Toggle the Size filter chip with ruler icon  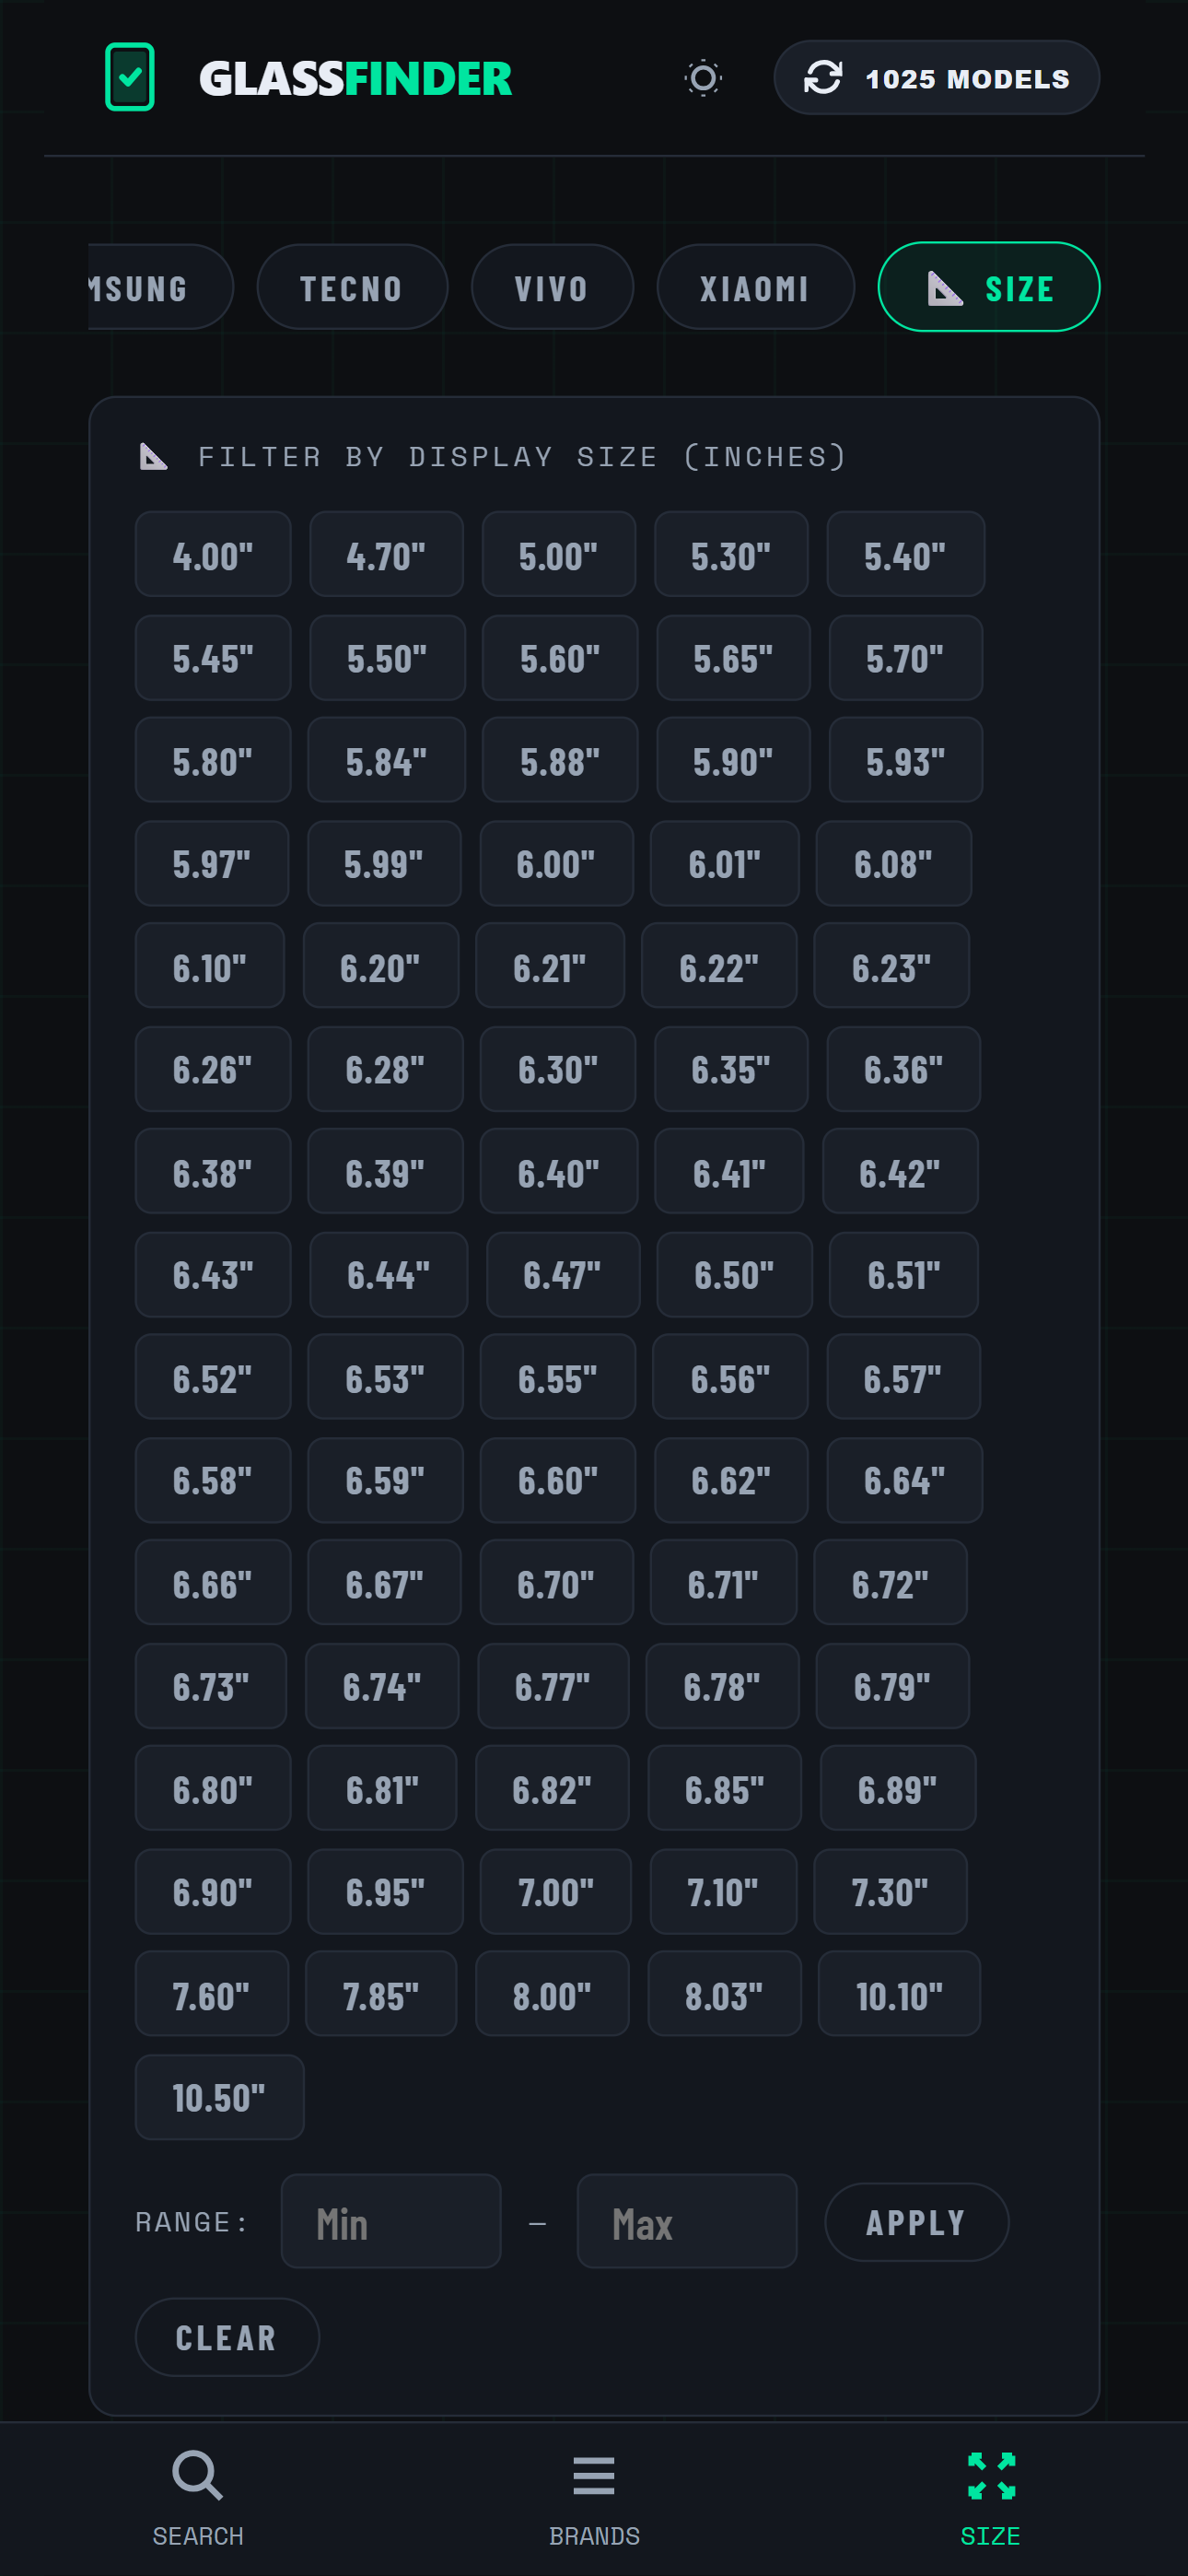pos(988,288)
